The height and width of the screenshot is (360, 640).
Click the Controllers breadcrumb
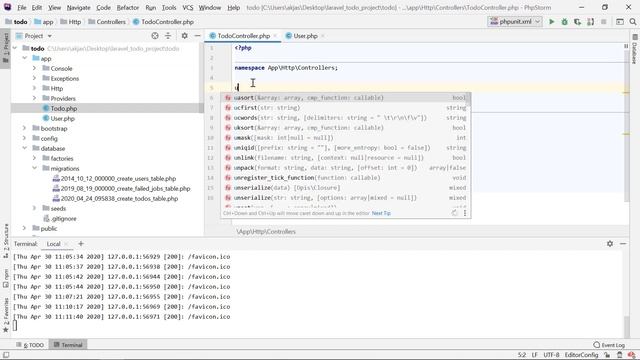(107, 22)
